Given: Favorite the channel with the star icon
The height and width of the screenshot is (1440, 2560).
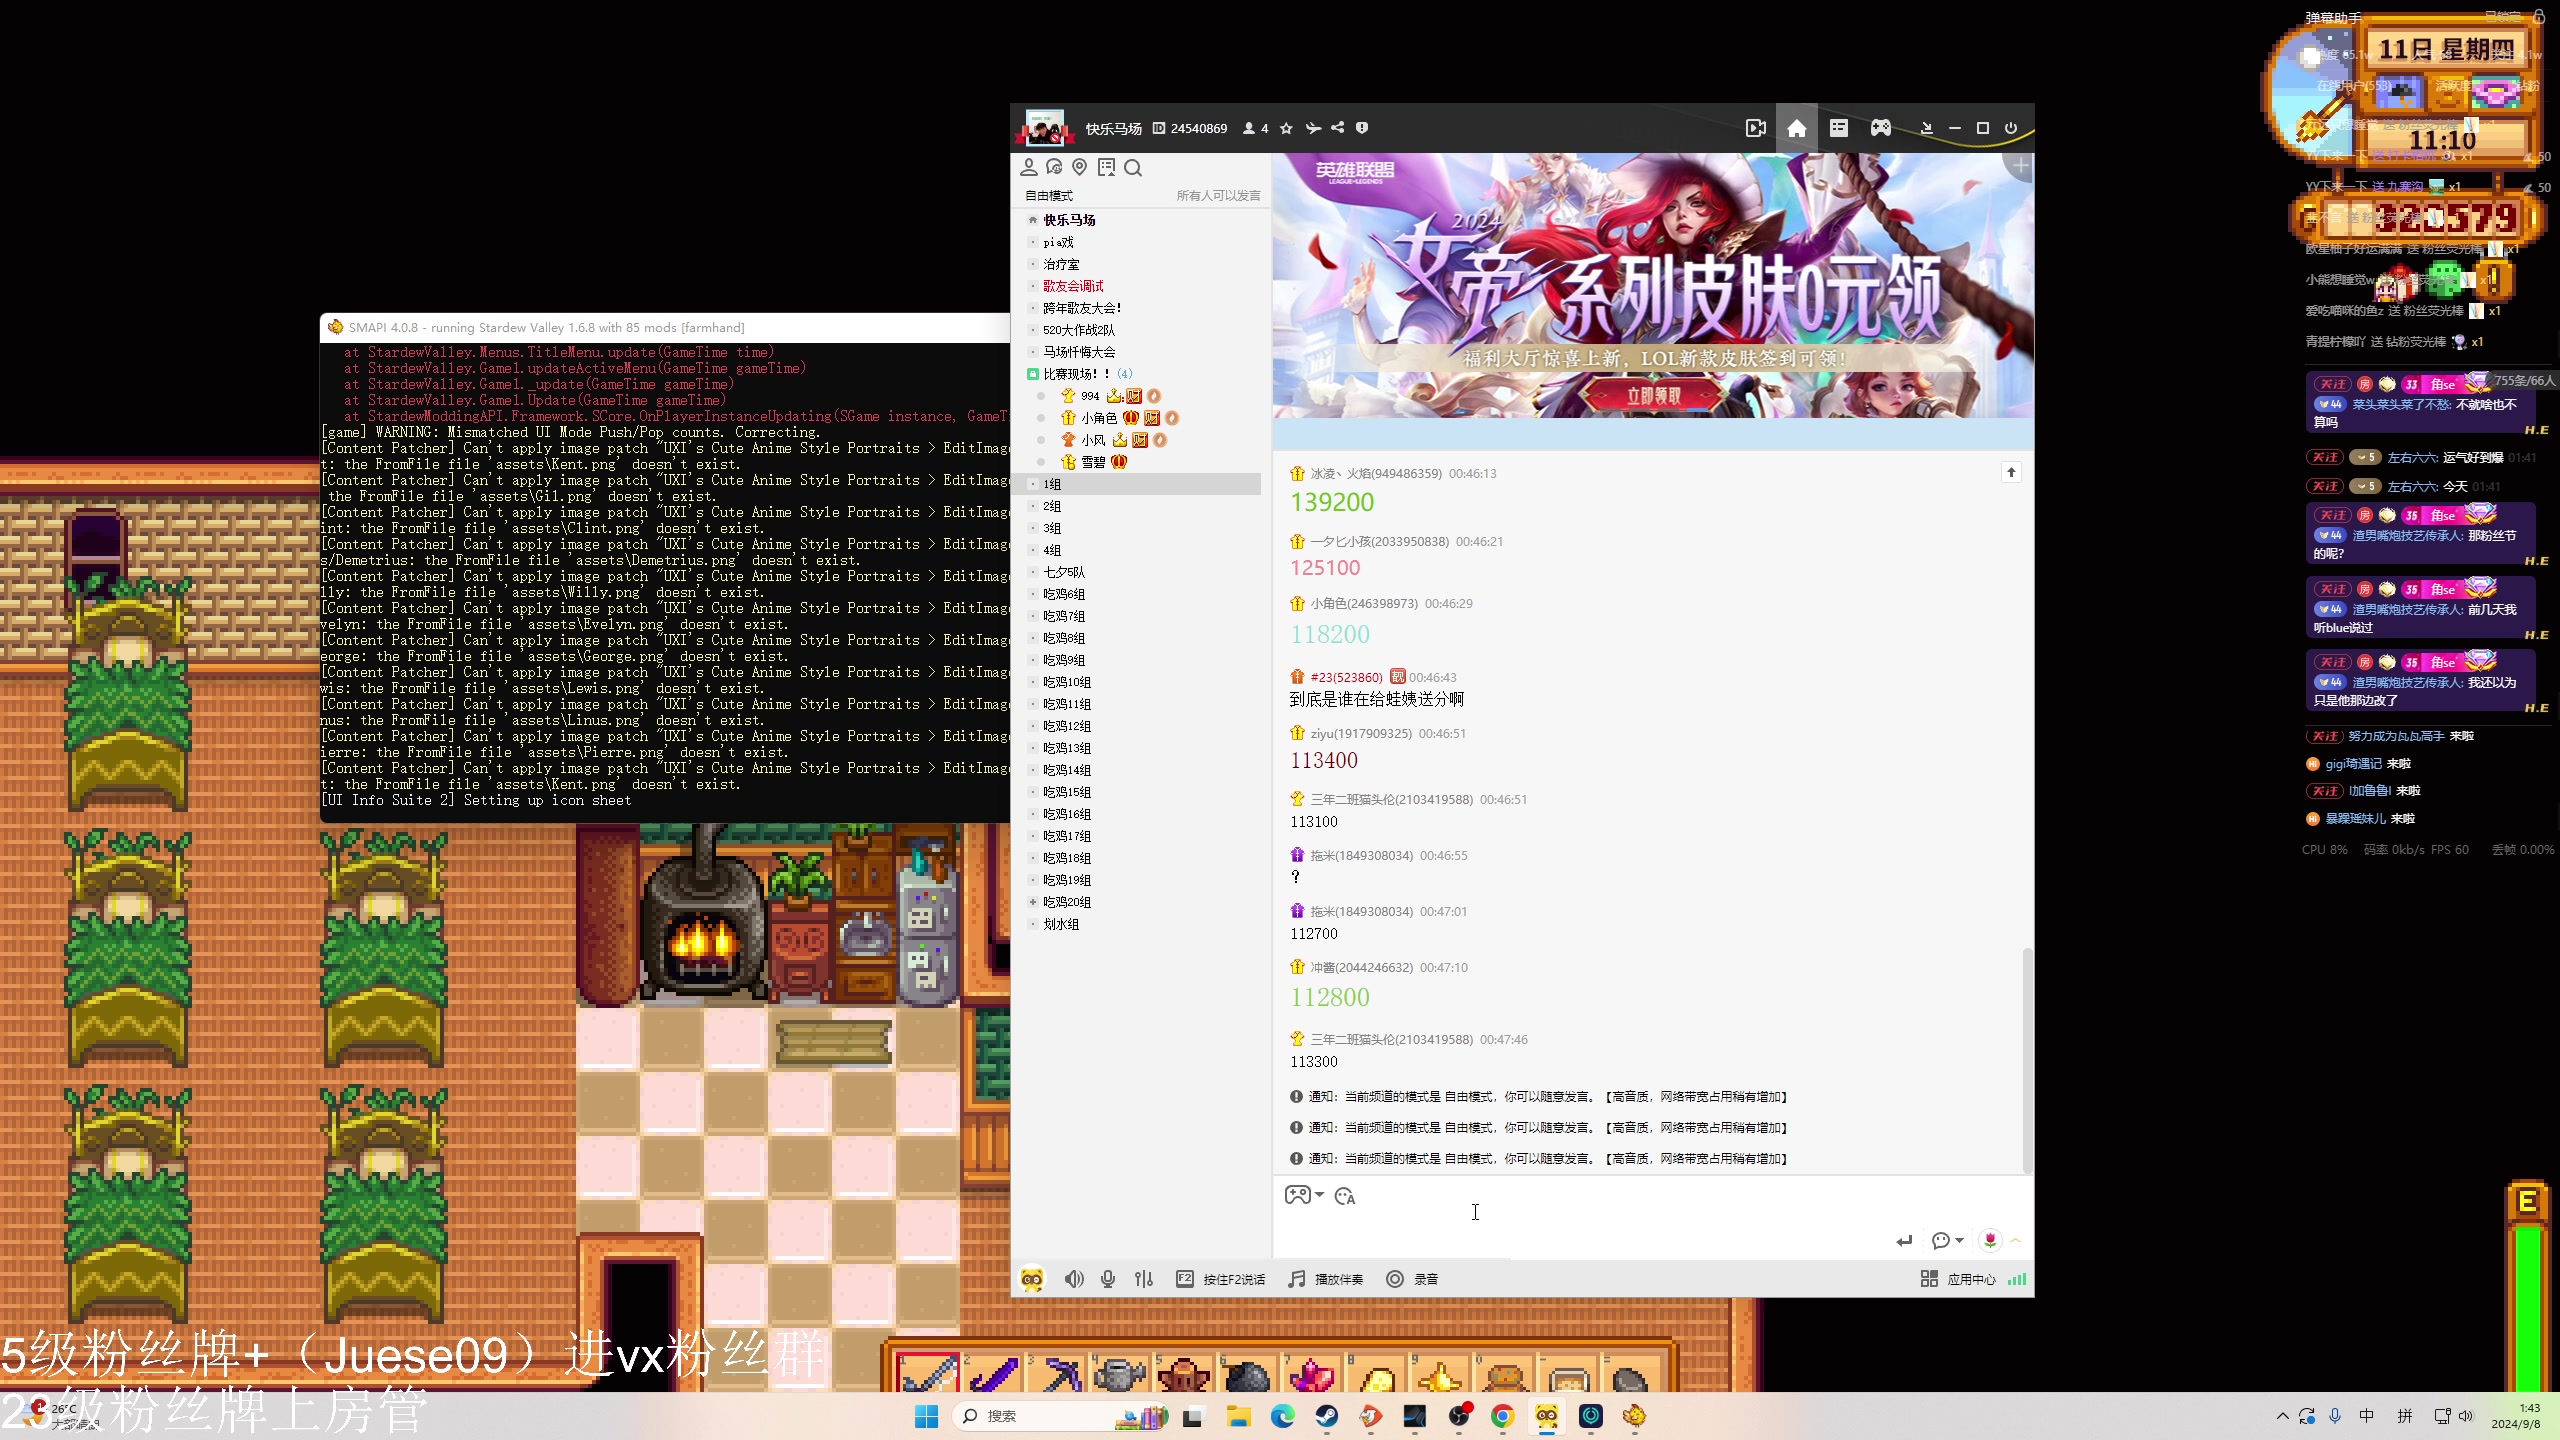Looking at the screenshot, I should pos(1286,128).
